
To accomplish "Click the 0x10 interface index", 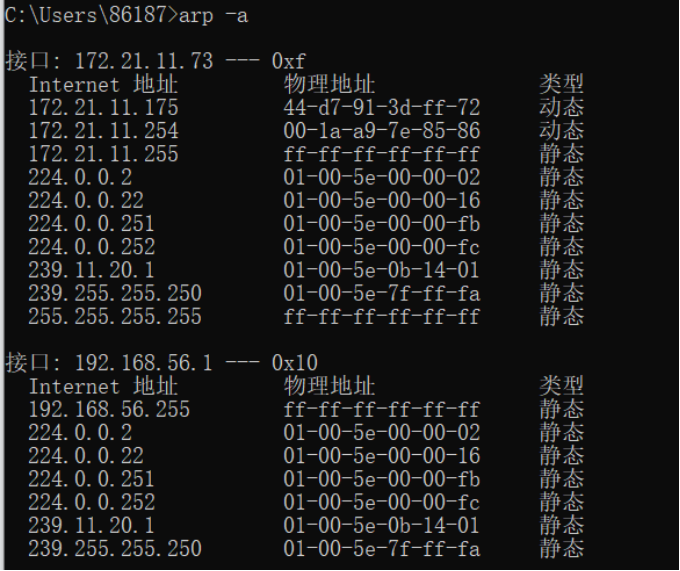I will 295,363.
